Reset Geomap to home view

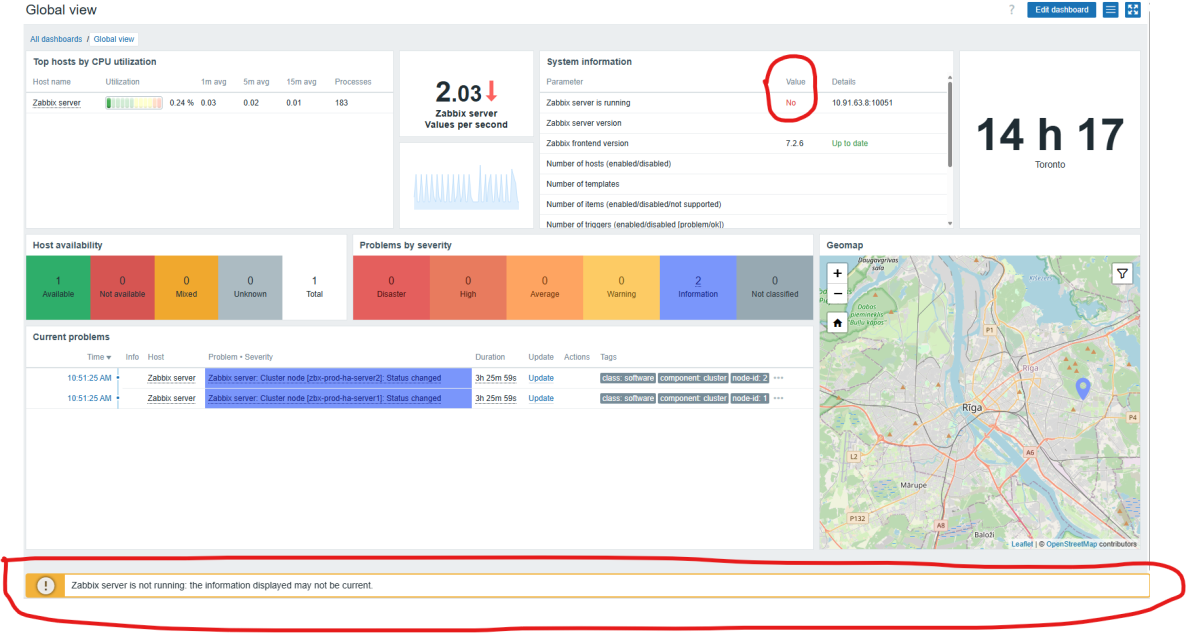point(837,323)
